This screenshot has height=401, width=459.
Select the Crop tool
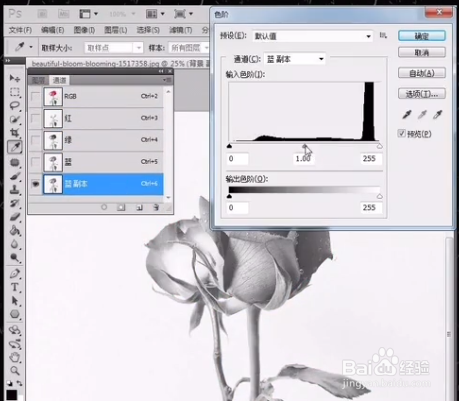click(15, 133)
